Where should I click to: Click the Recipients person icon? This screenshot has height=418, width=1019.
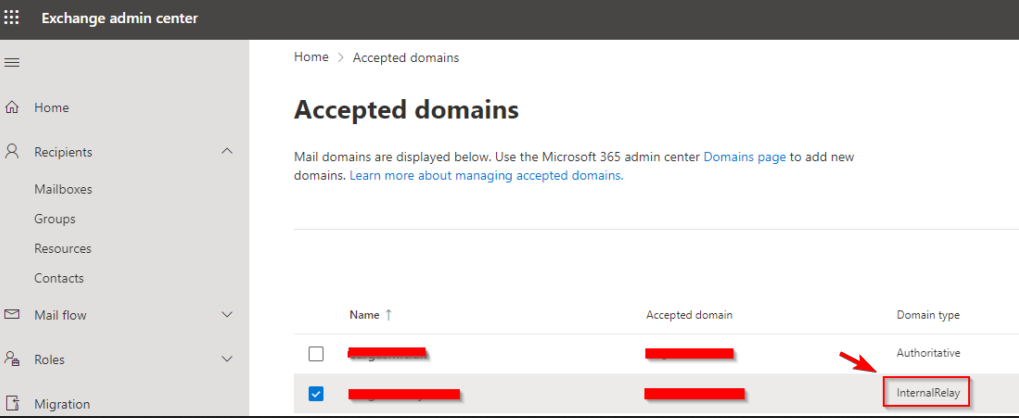[13, 152]
